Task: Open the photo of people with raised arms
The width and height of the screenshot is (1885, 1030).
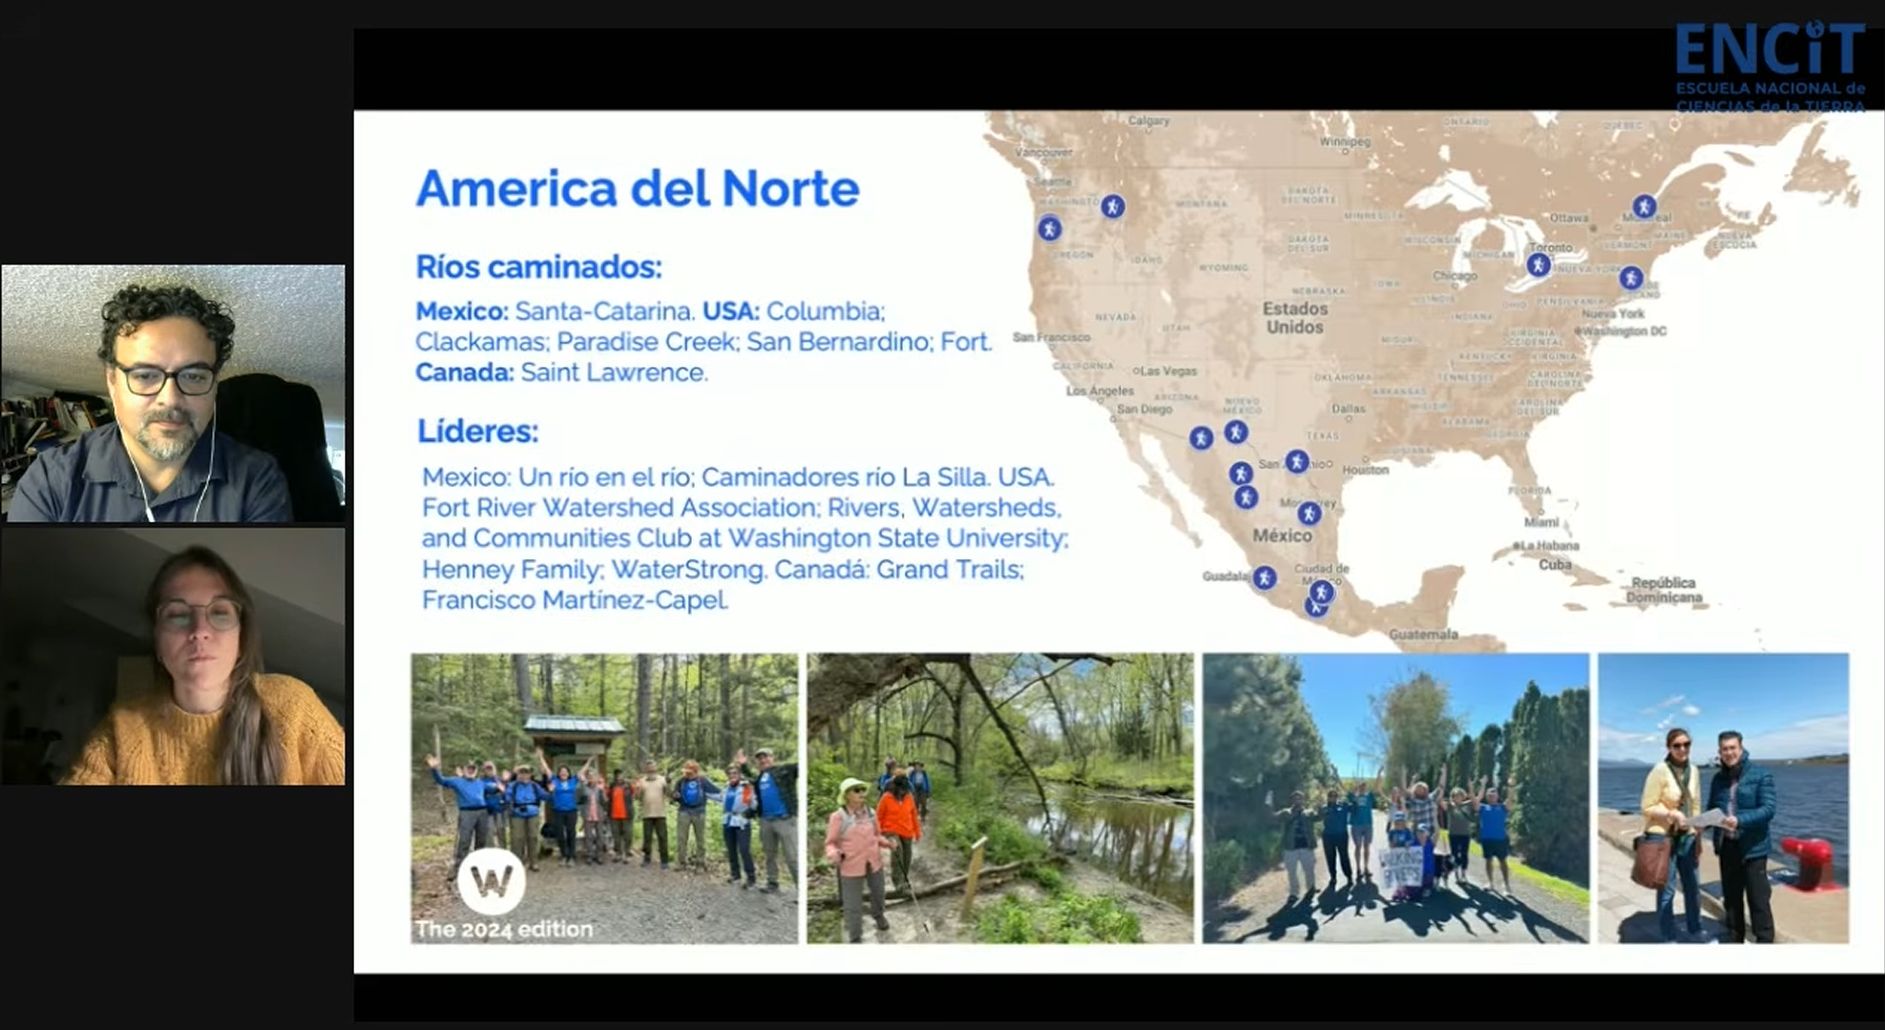Action: coord(1395,798)
